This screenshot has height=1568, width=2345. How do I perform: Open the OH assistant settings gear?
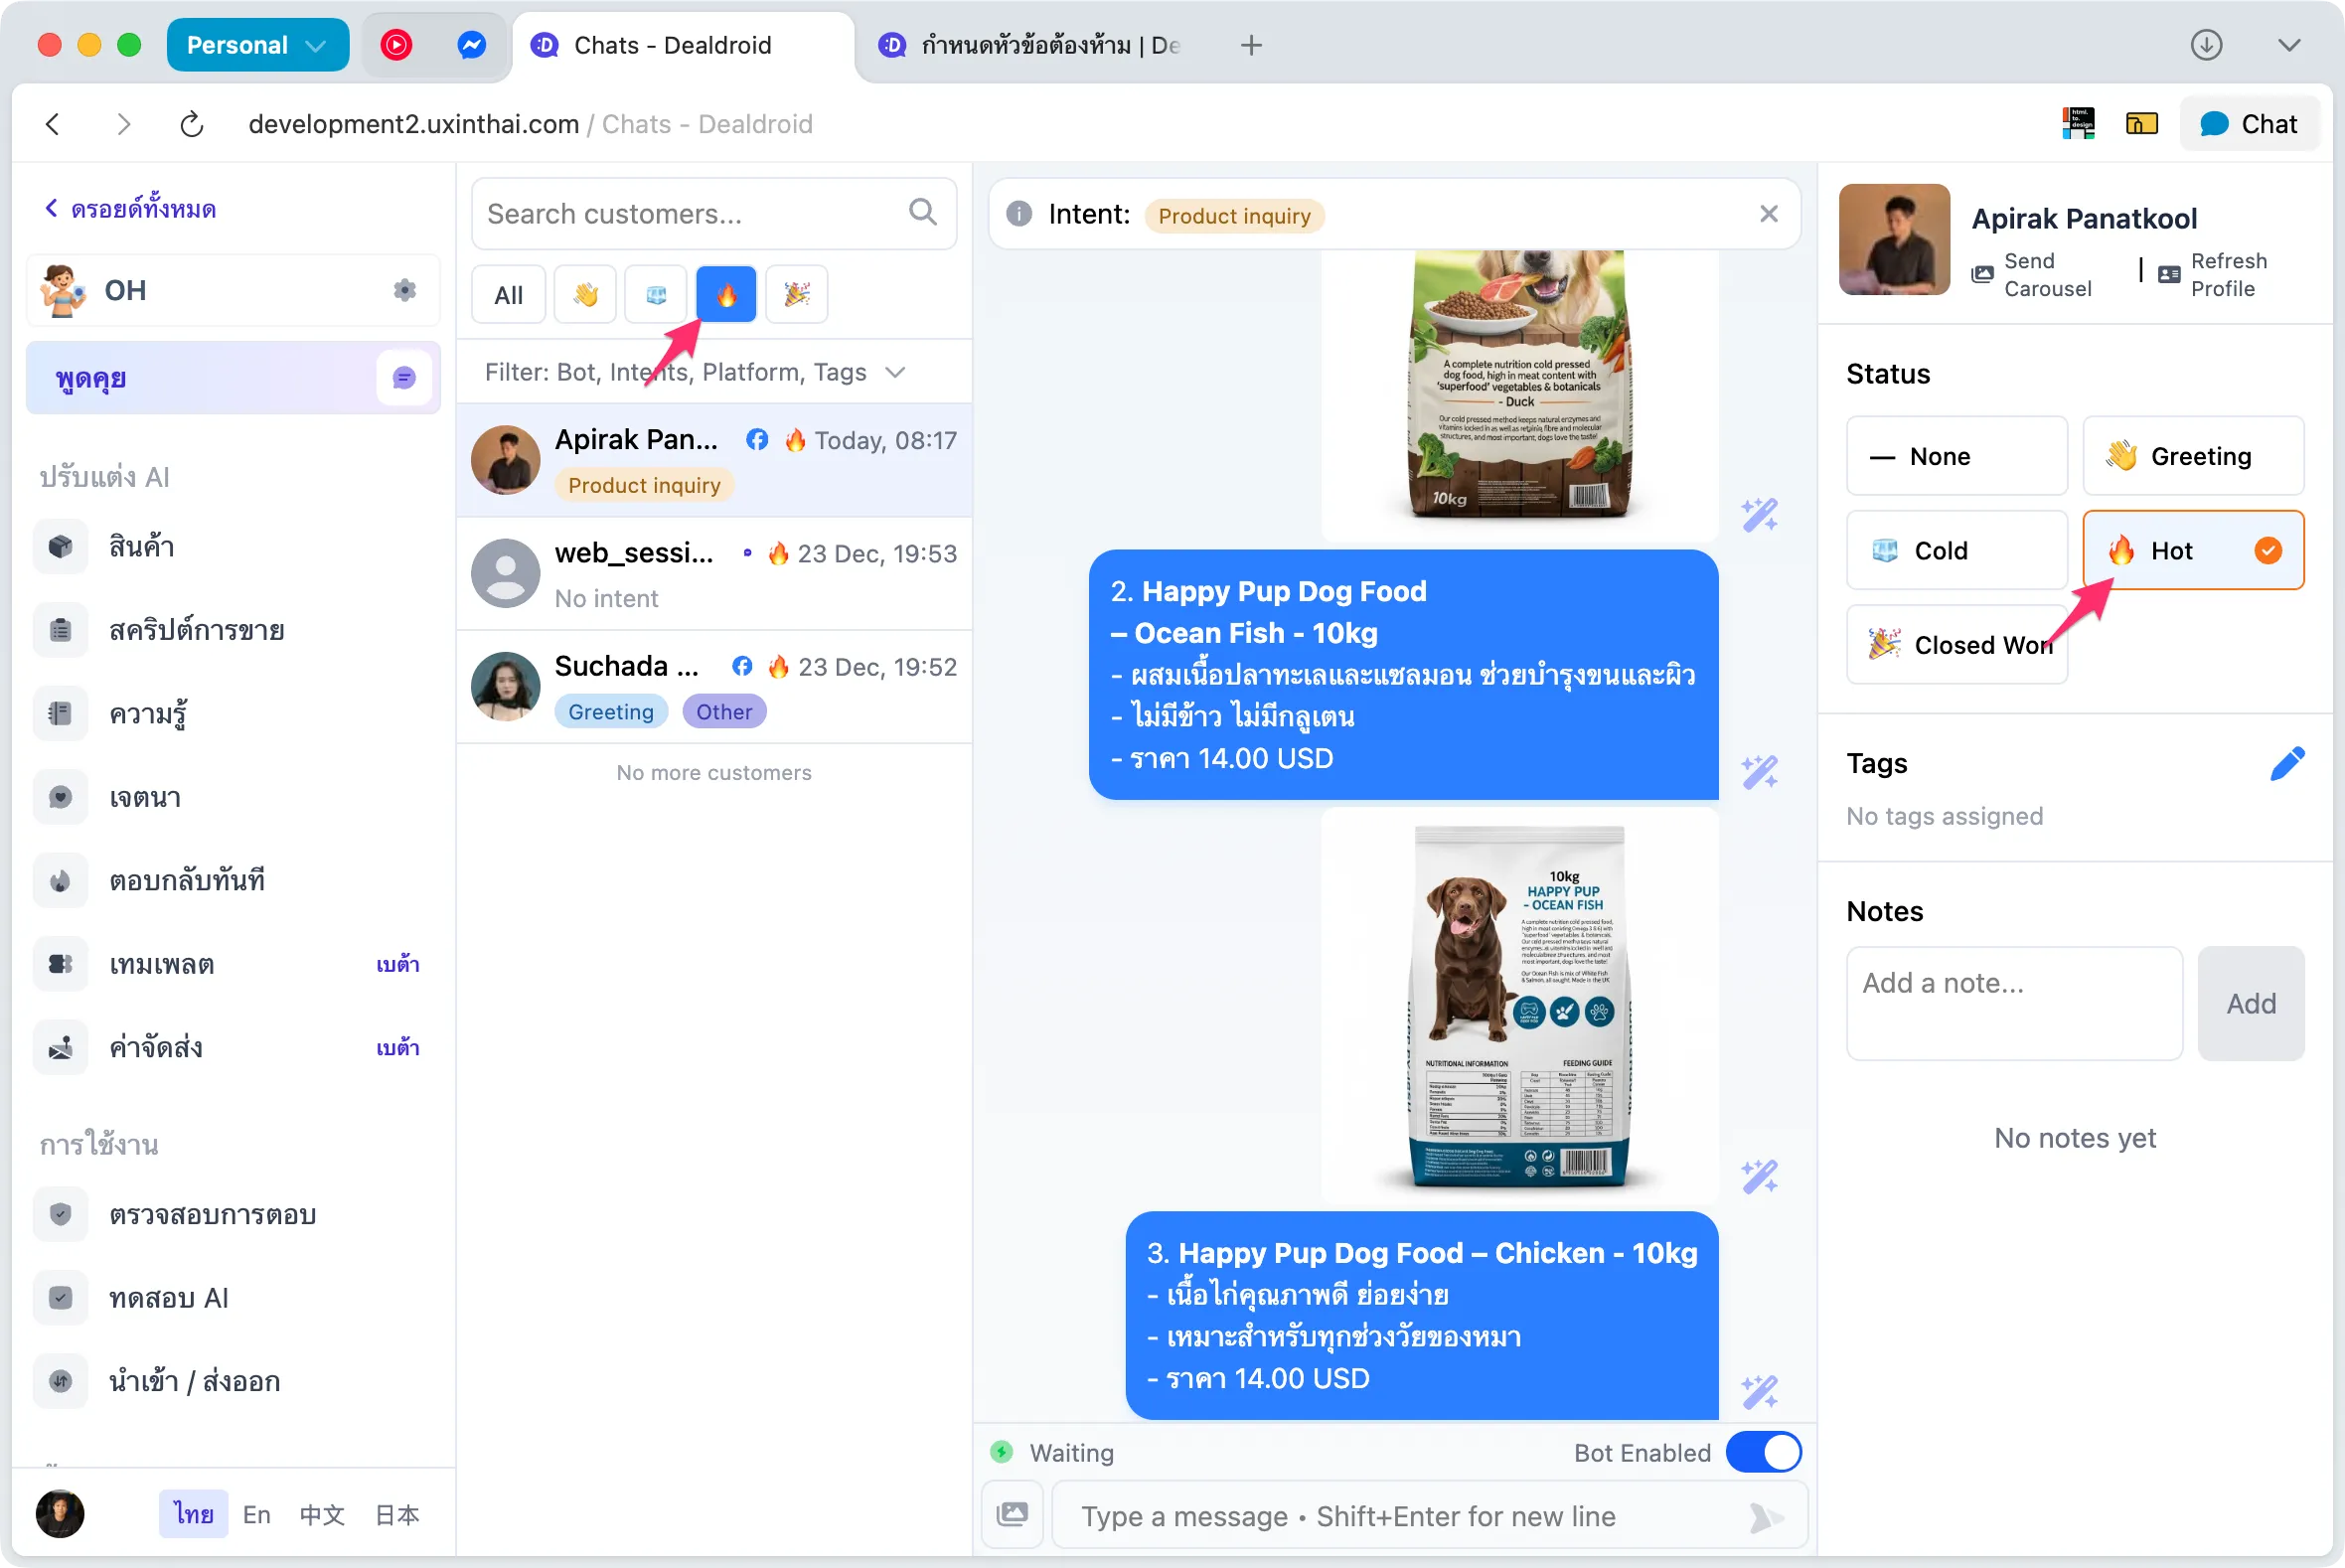point(404,290)
